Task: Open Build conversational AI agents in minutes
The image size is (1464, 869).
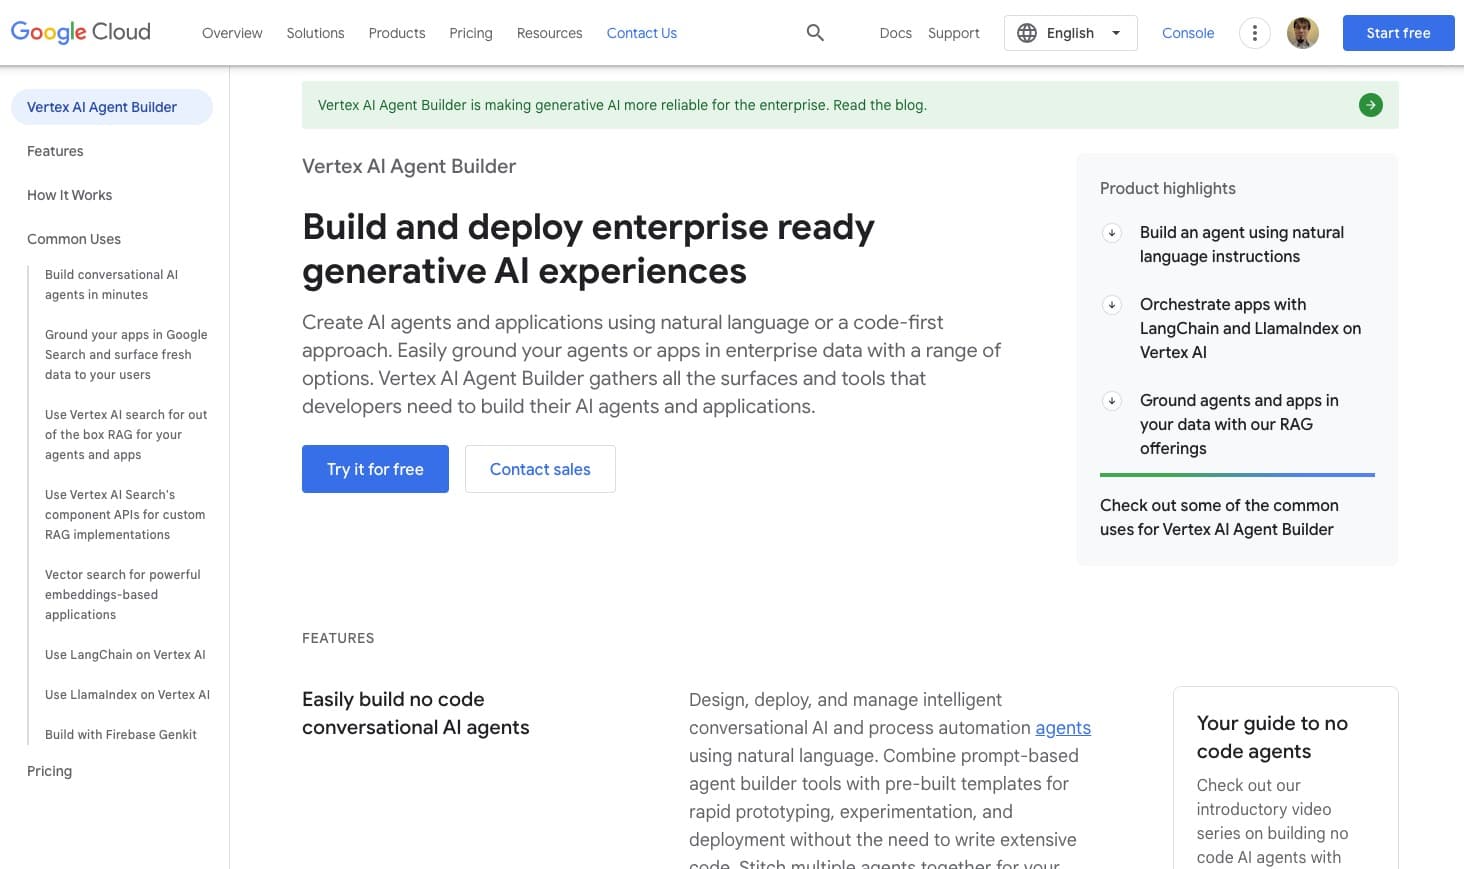Action: (x=111, y=285)
